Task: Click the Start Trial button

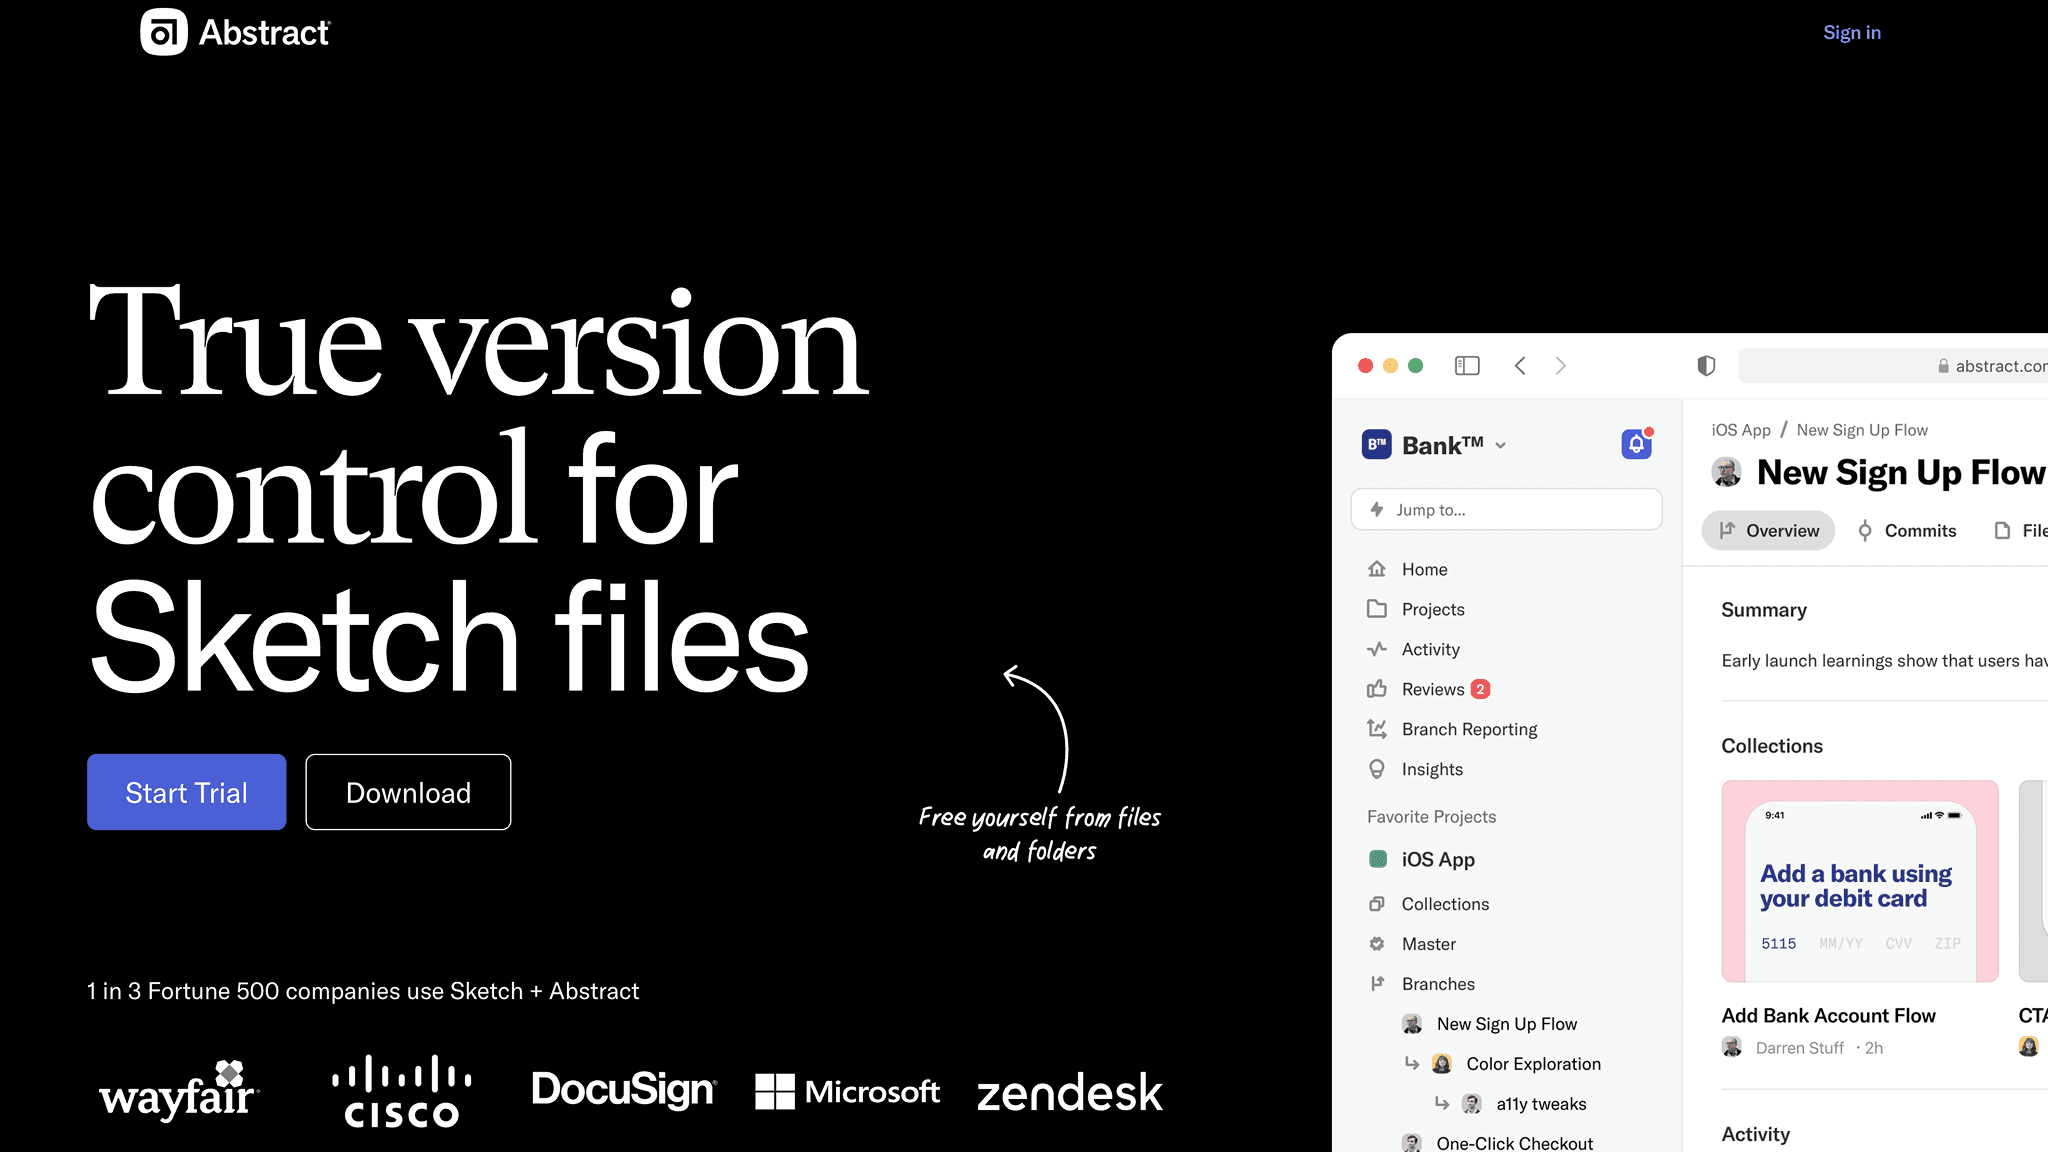Action: (186, 792)
